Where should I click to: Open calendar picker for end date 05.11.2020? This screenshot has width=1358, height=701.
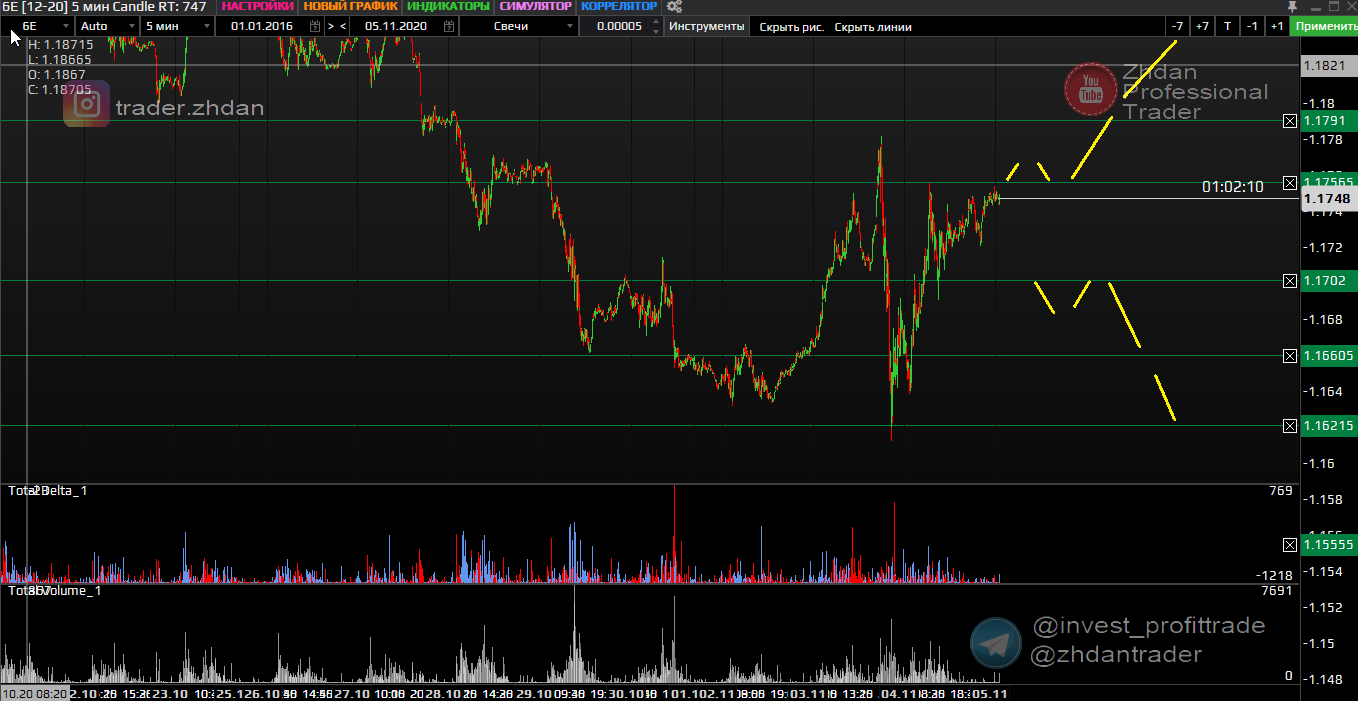click(449, 27)
